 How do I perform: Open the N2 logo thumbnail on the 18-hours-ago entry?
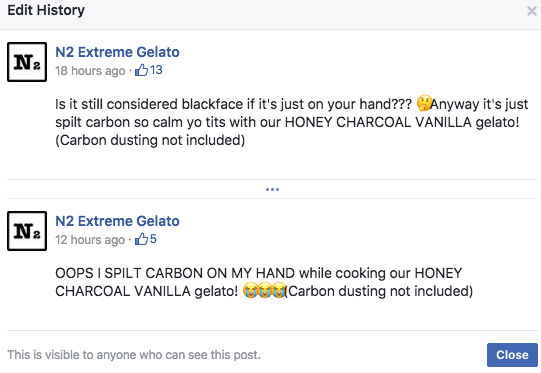[x=27, y=62]
